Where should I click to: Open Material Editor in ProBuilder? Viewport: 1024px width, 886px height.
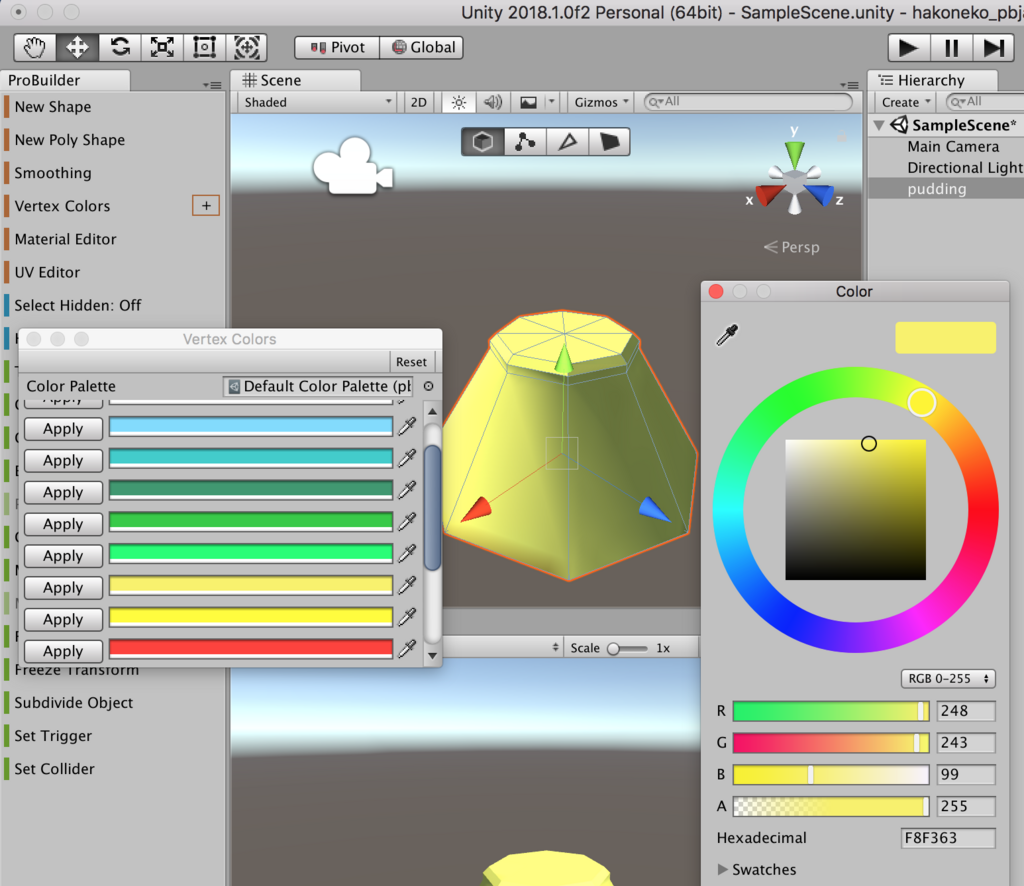(65, 240)
